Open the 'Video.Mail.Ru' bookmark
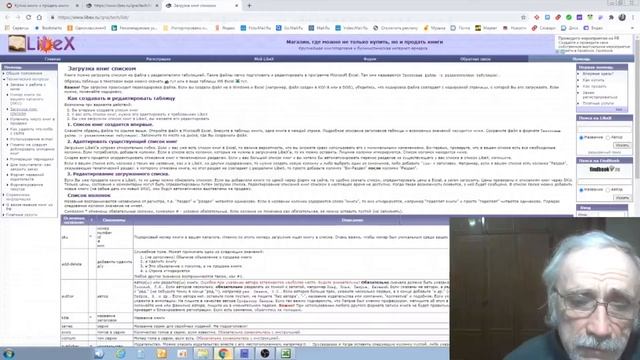 click(x=351, y=28)
